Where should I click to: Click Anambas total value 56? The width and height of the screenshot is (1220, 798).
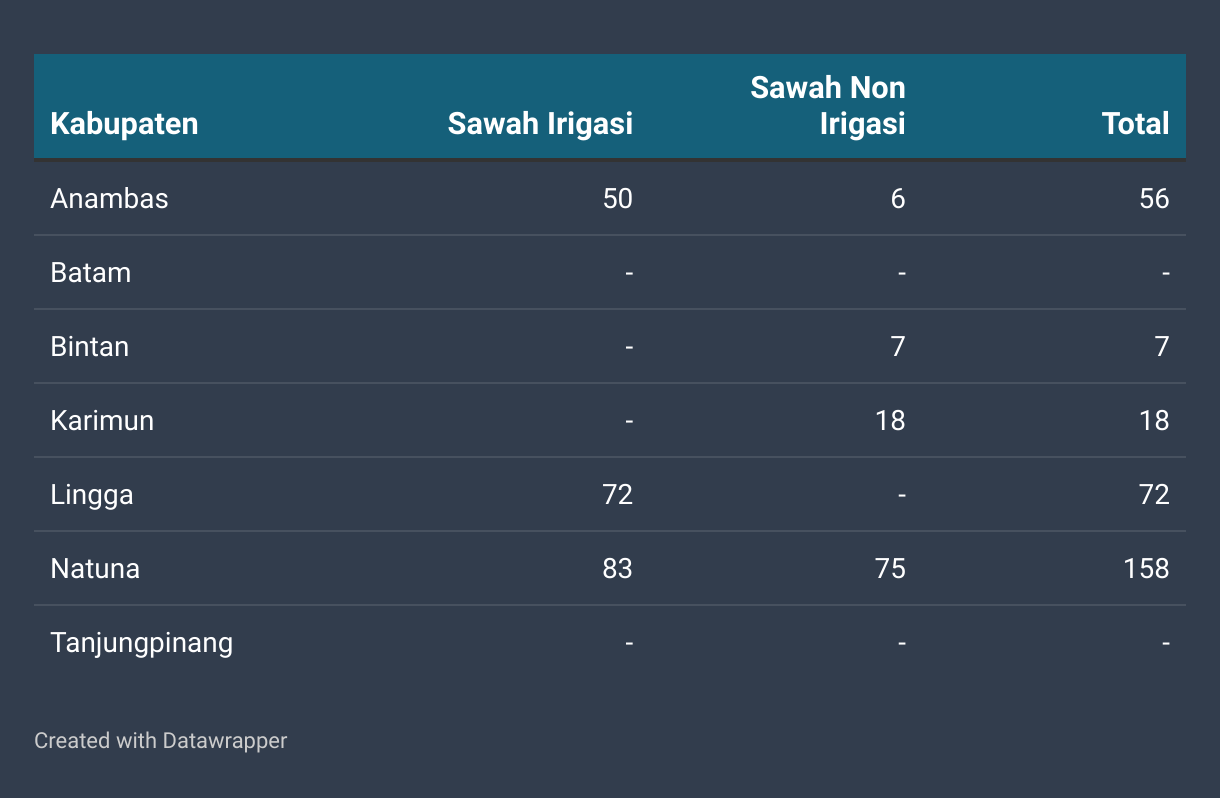pos(1154,199)
